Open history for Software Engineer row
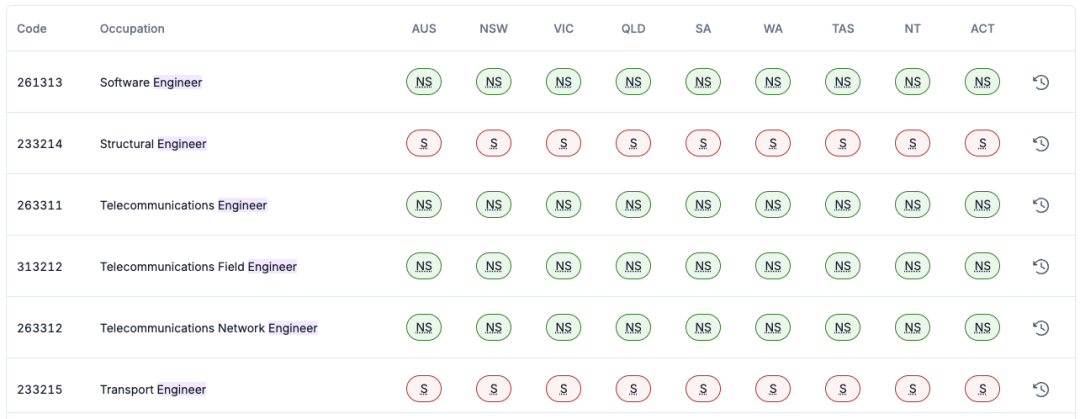Image resolution: width=1080 pixels, height=419 pixels. coord(1040,82)
